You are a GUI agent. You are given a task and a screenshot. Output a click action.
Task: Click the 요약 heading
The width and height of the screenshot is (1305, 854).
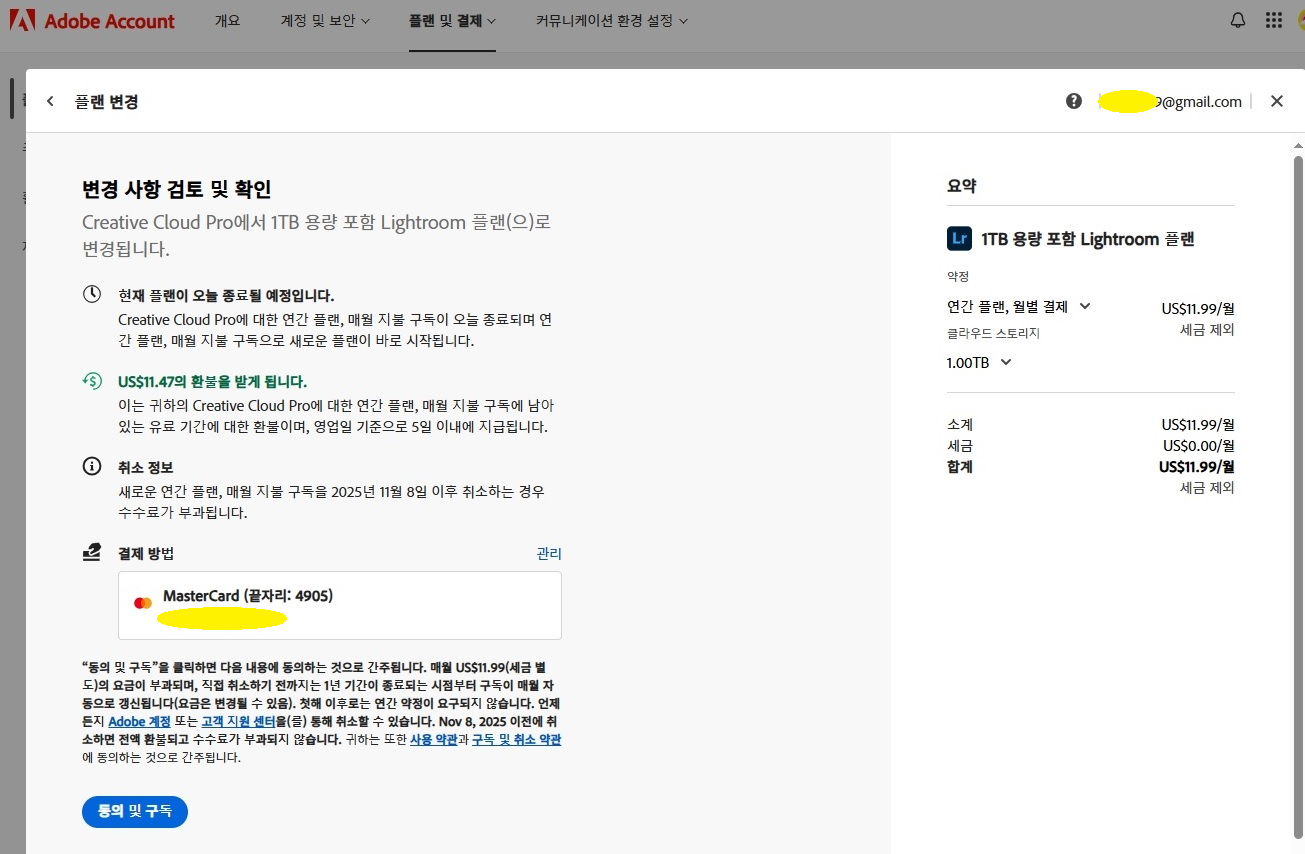(x=961, y=185)
